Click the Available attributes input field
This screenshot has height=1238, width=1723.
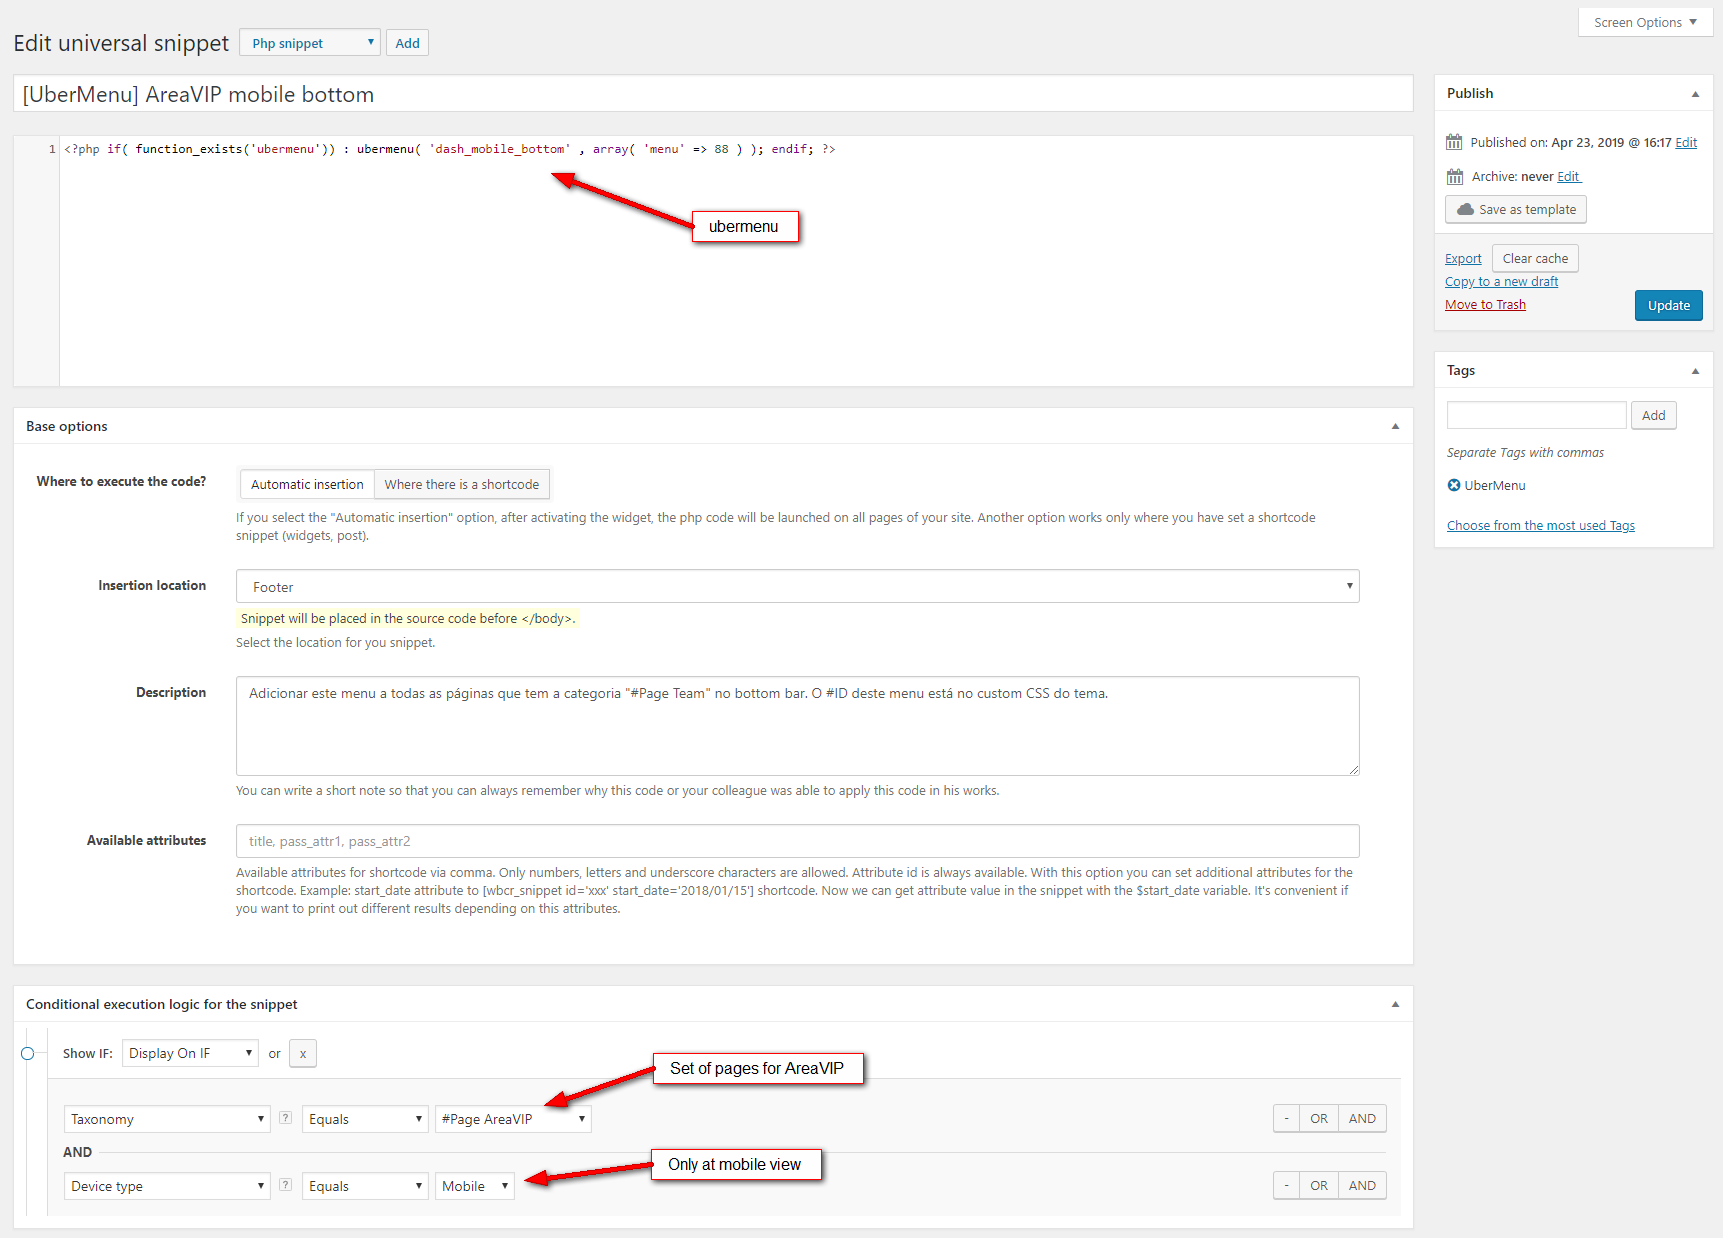pos(798,841)
